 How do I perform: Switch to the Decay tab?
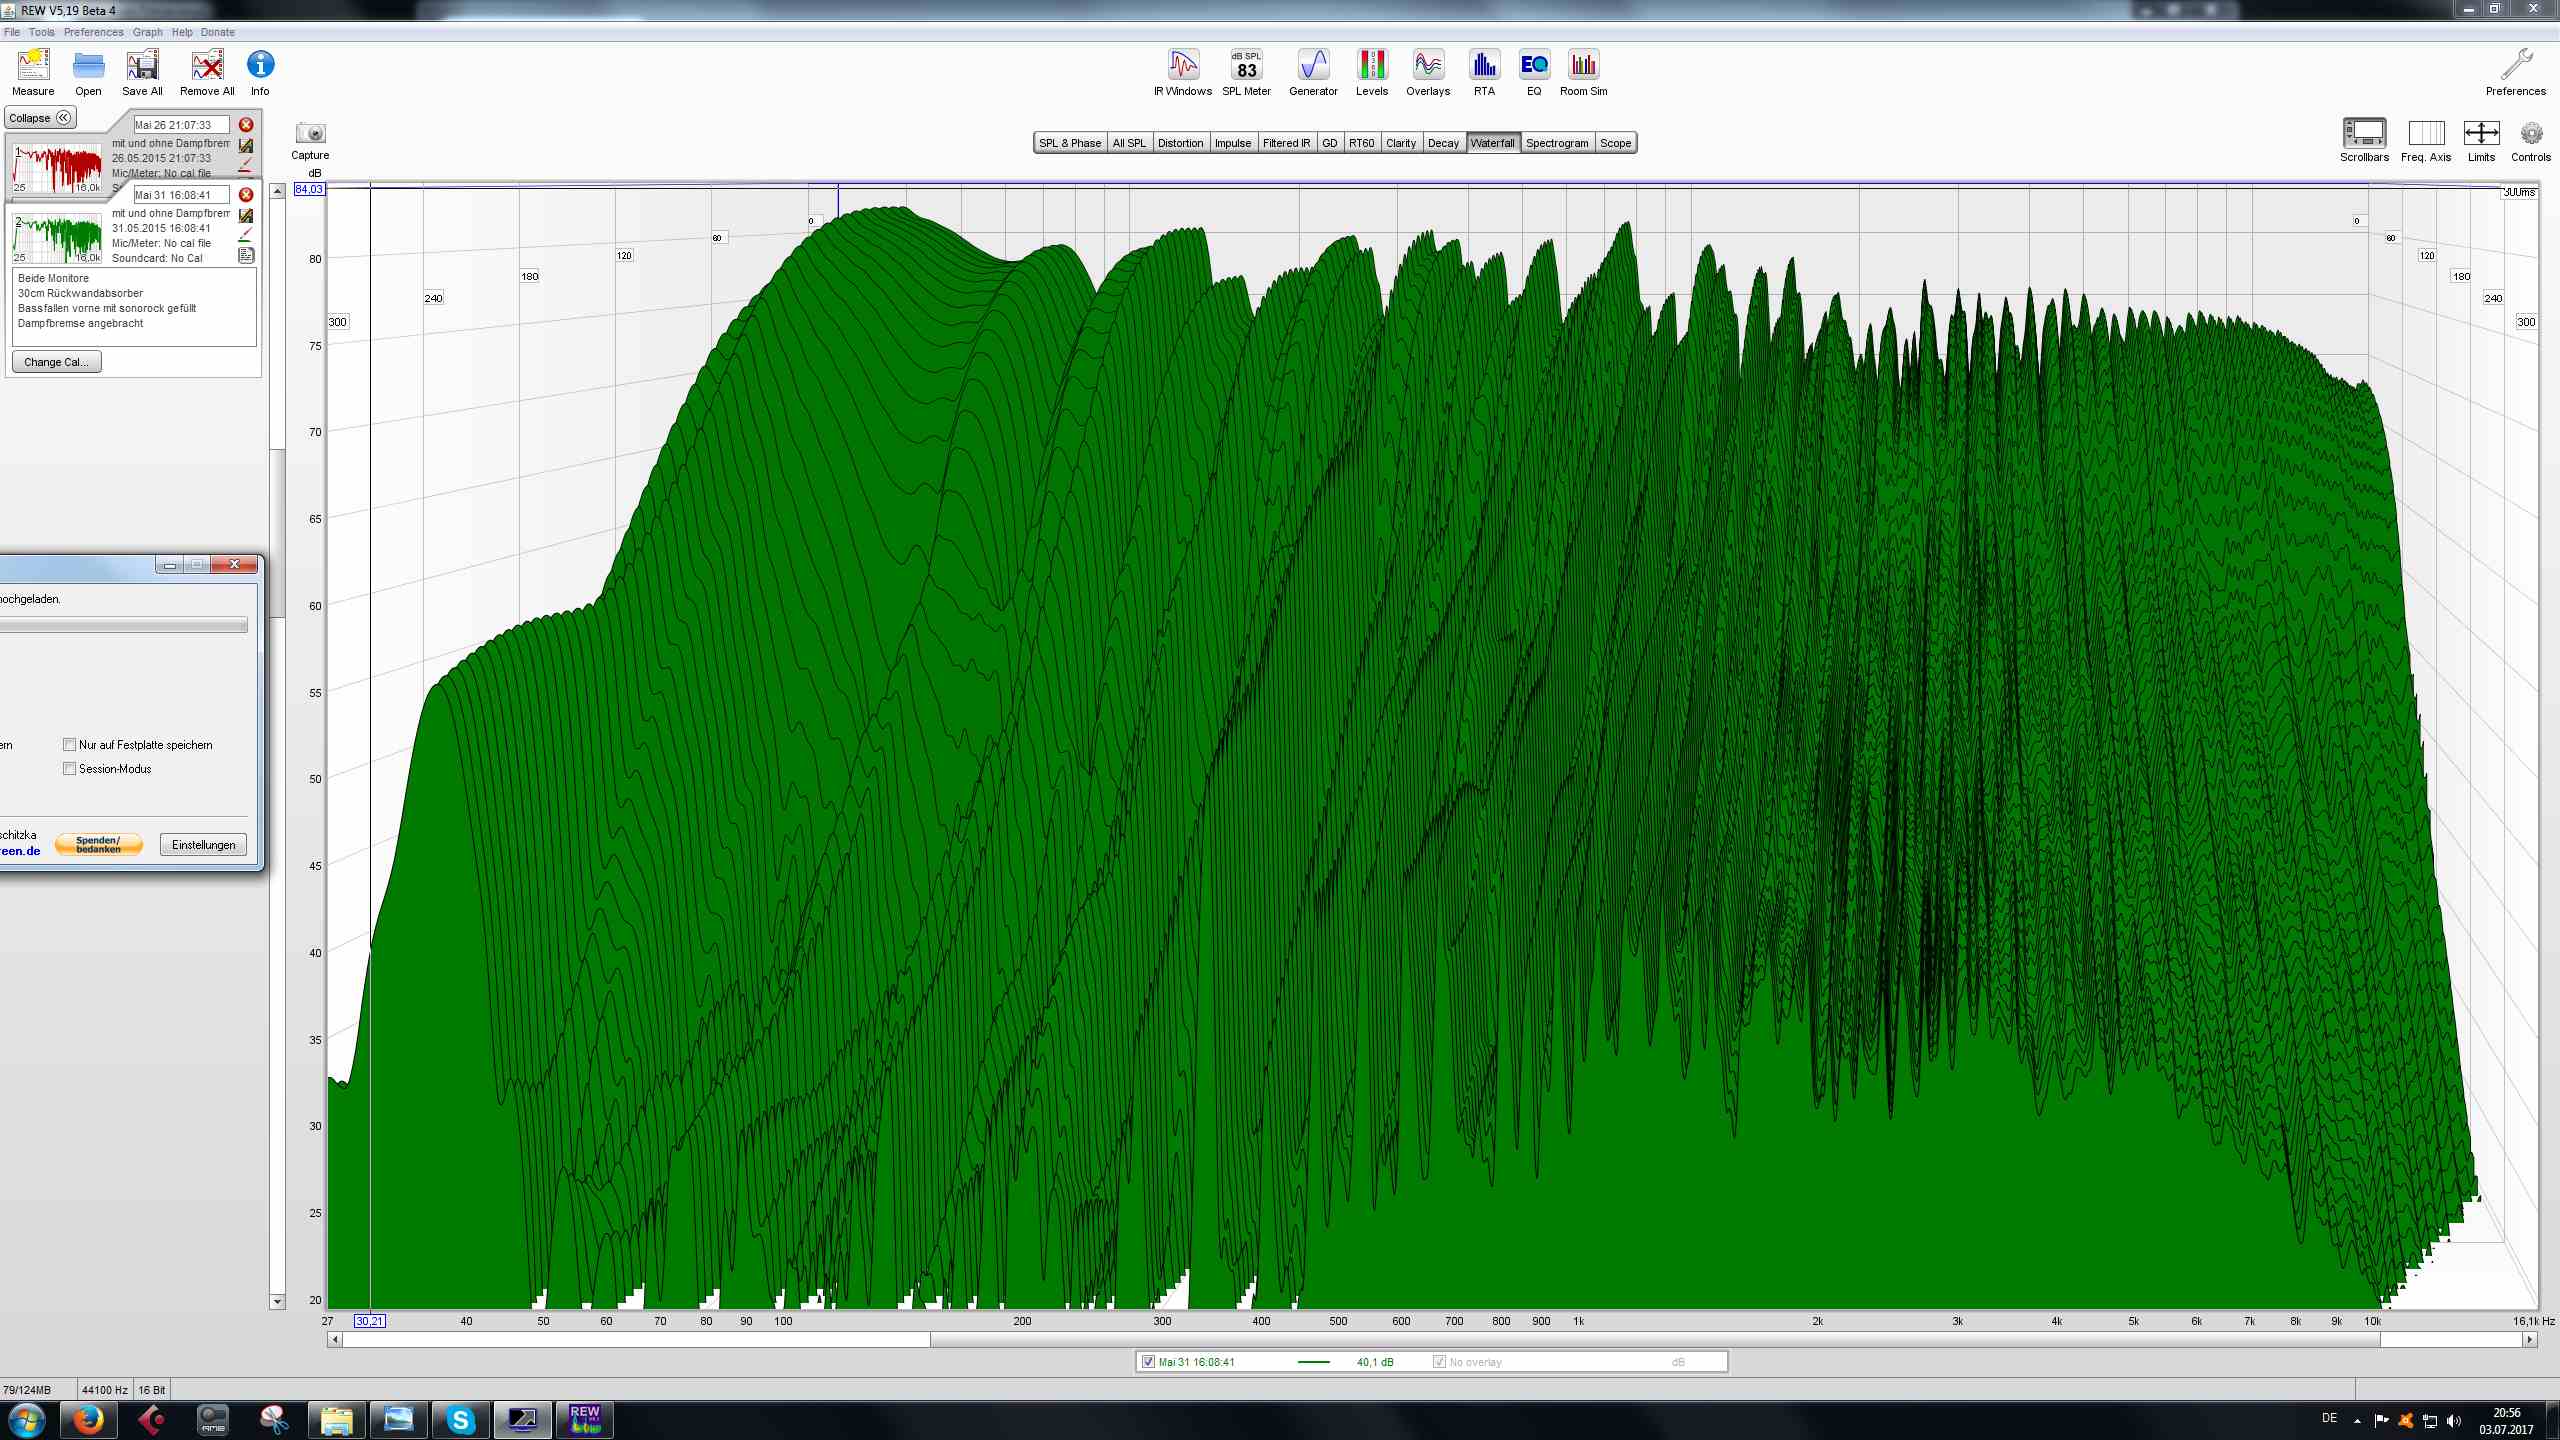[x=1443, y=143]
